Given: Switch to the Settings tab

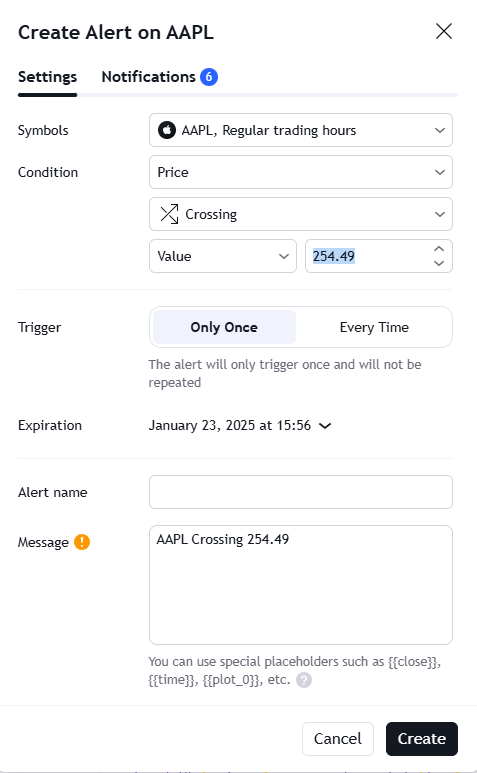Looking at the screenshot, I should (x=47, y=77).
